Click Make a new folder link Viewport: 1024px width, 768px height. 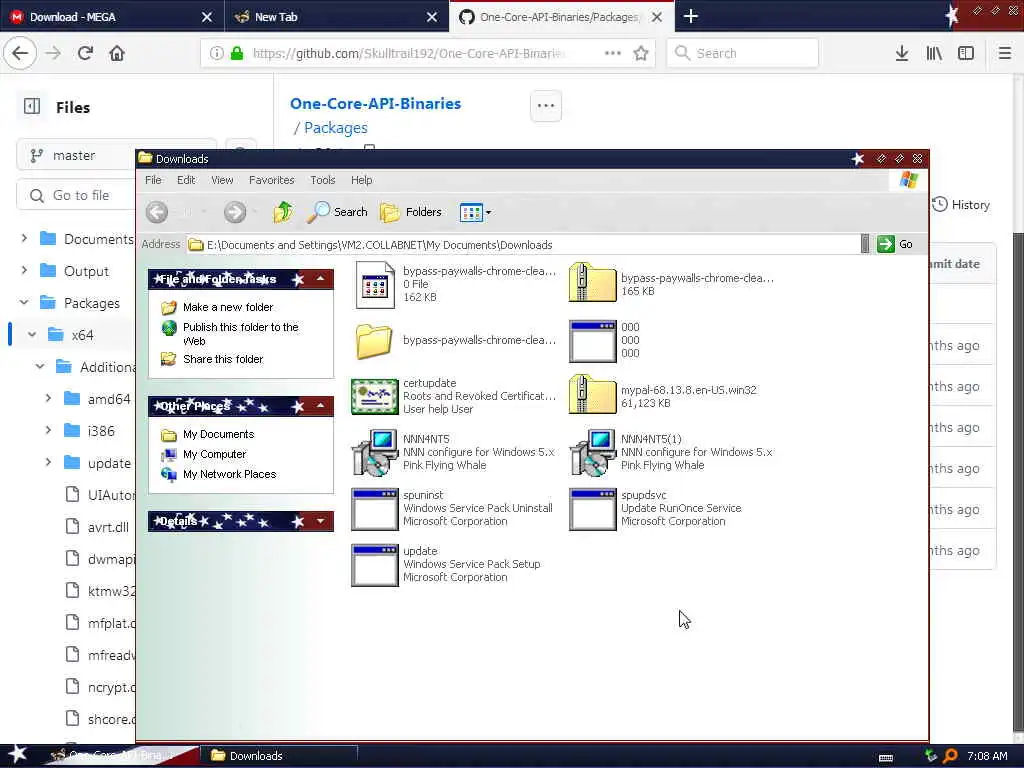pos(228,307)
